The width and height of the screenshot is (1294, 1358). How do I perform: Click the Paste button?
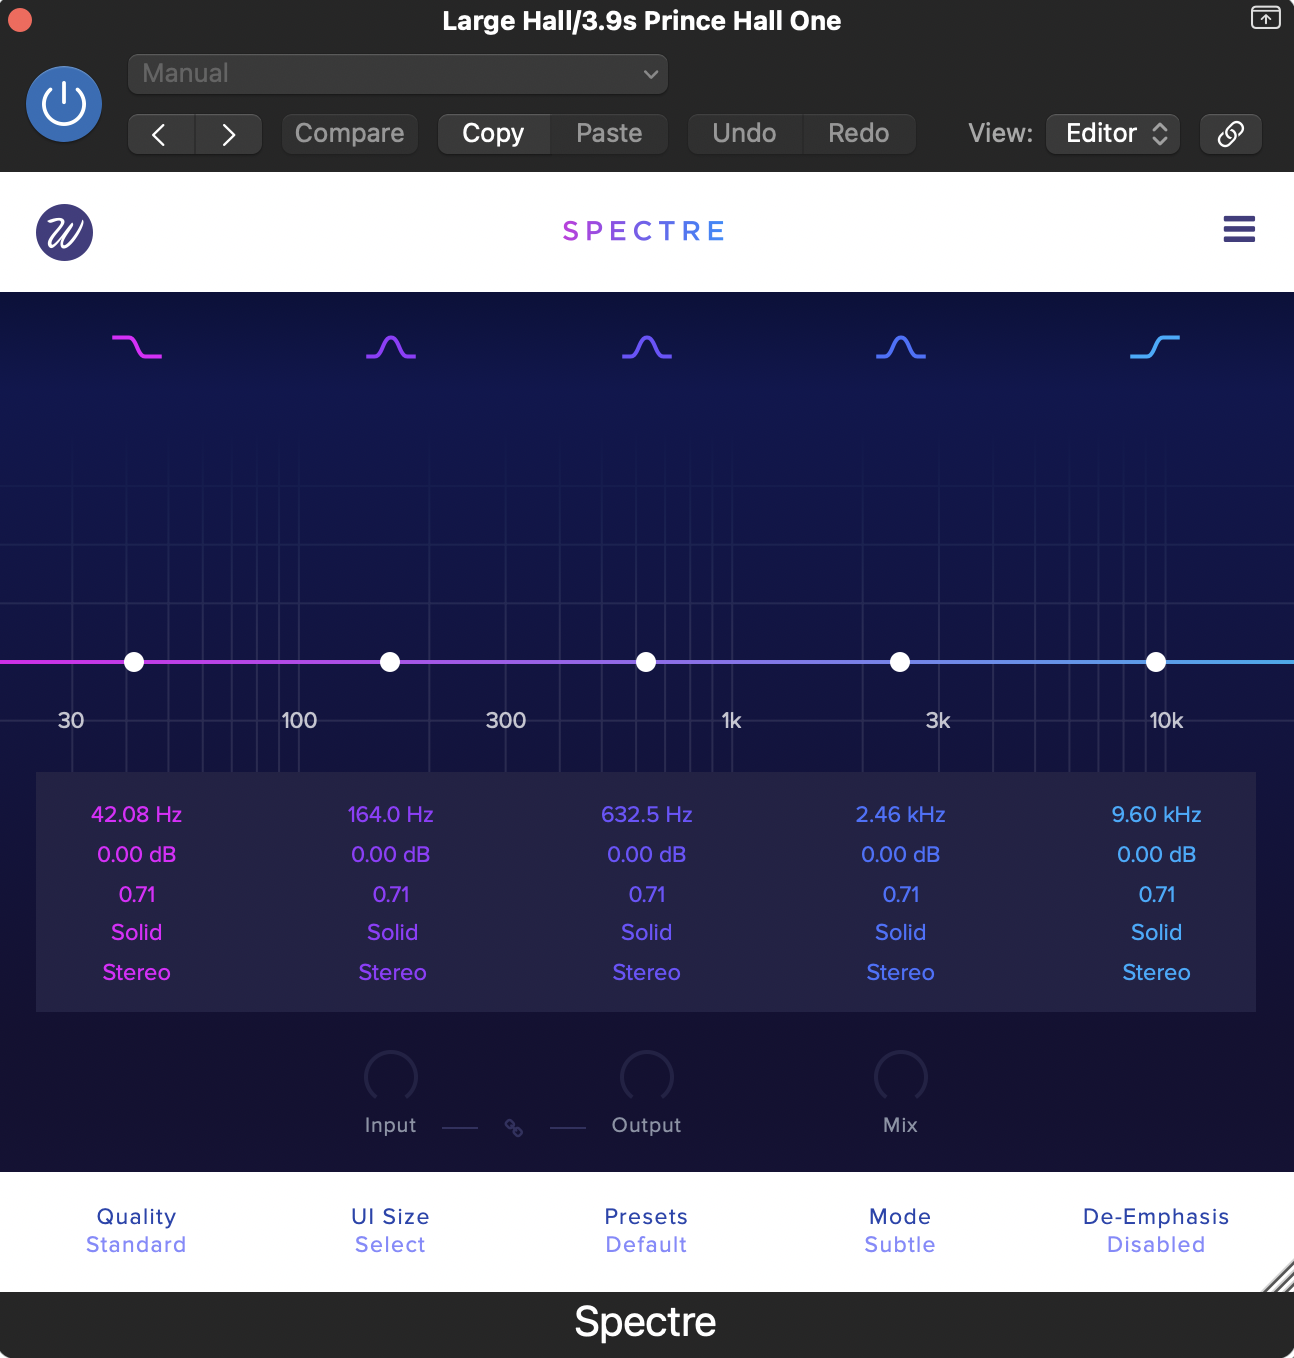[609, 134]
